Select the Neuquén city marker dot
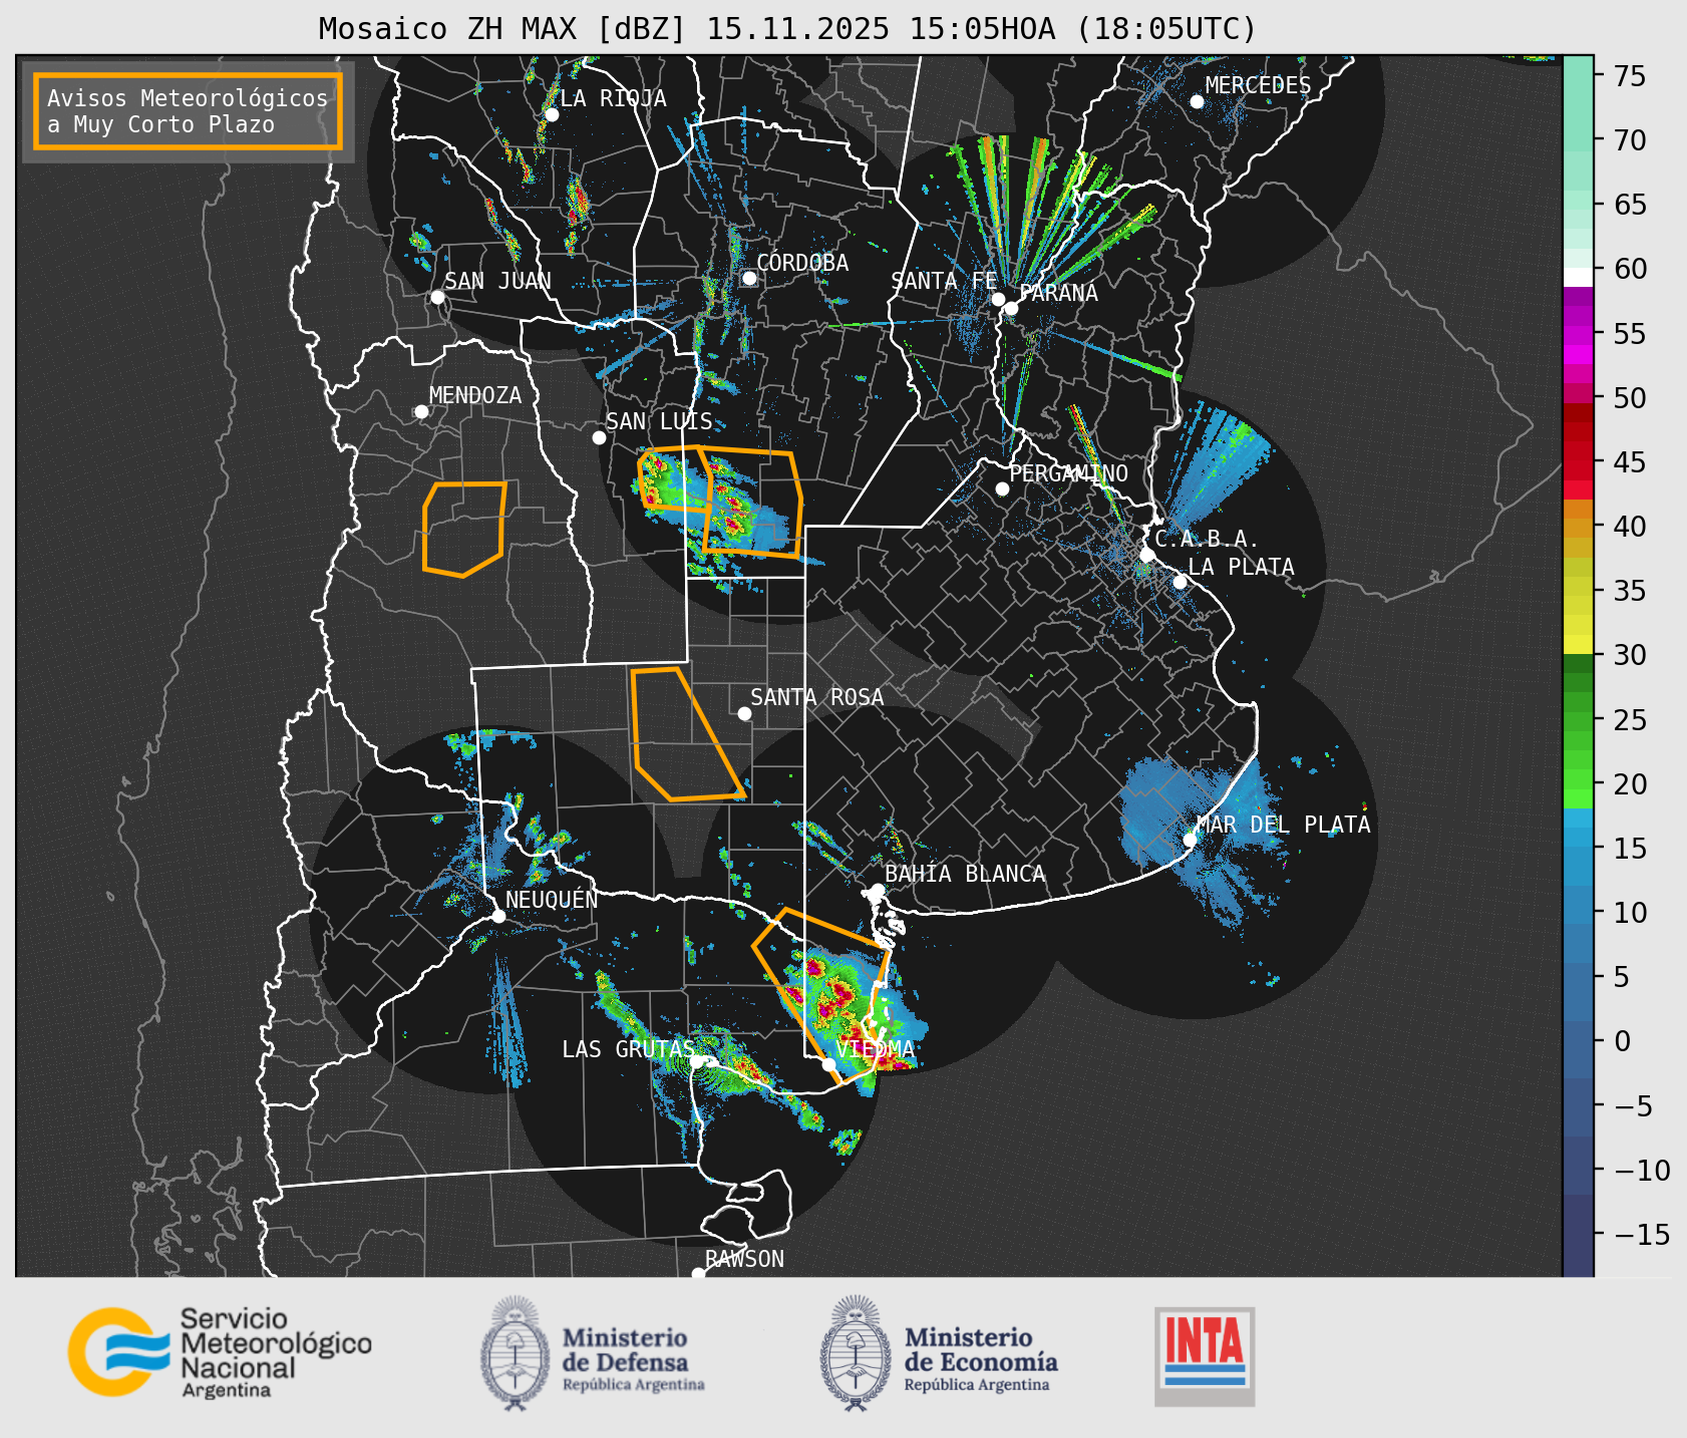 coord(498,916)
